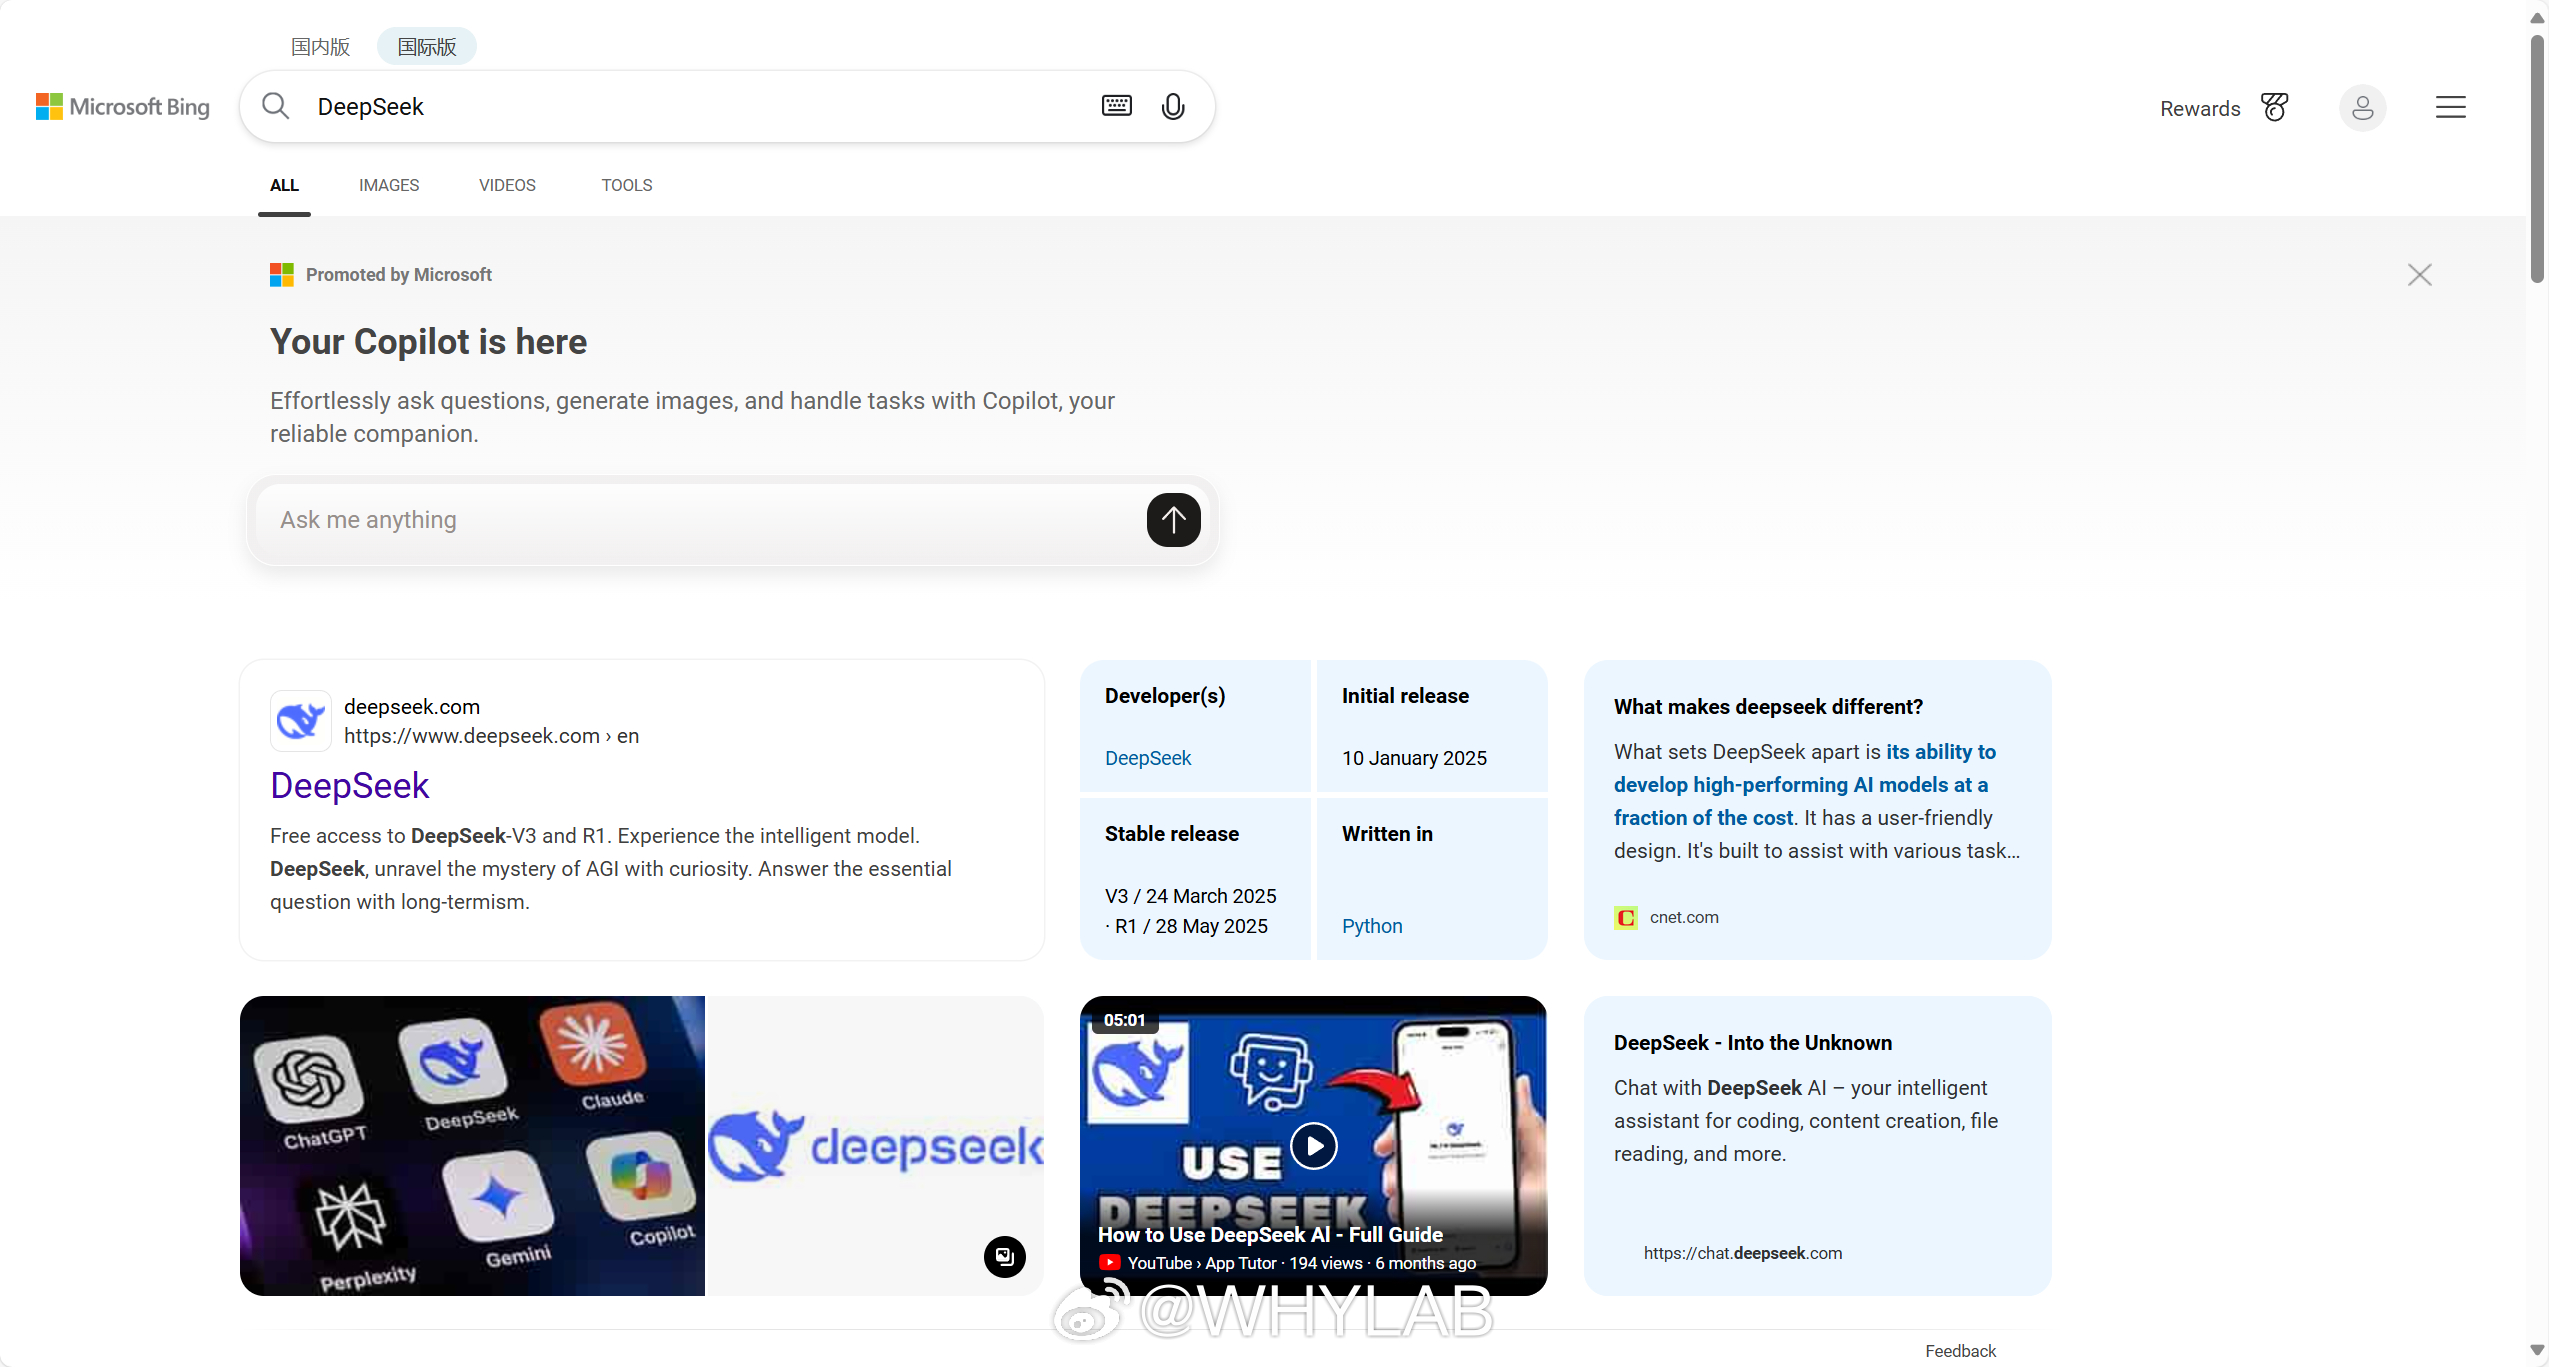Switch to 国内版 domestic version
This screenshot has height=1367, width=2549.
320,47
